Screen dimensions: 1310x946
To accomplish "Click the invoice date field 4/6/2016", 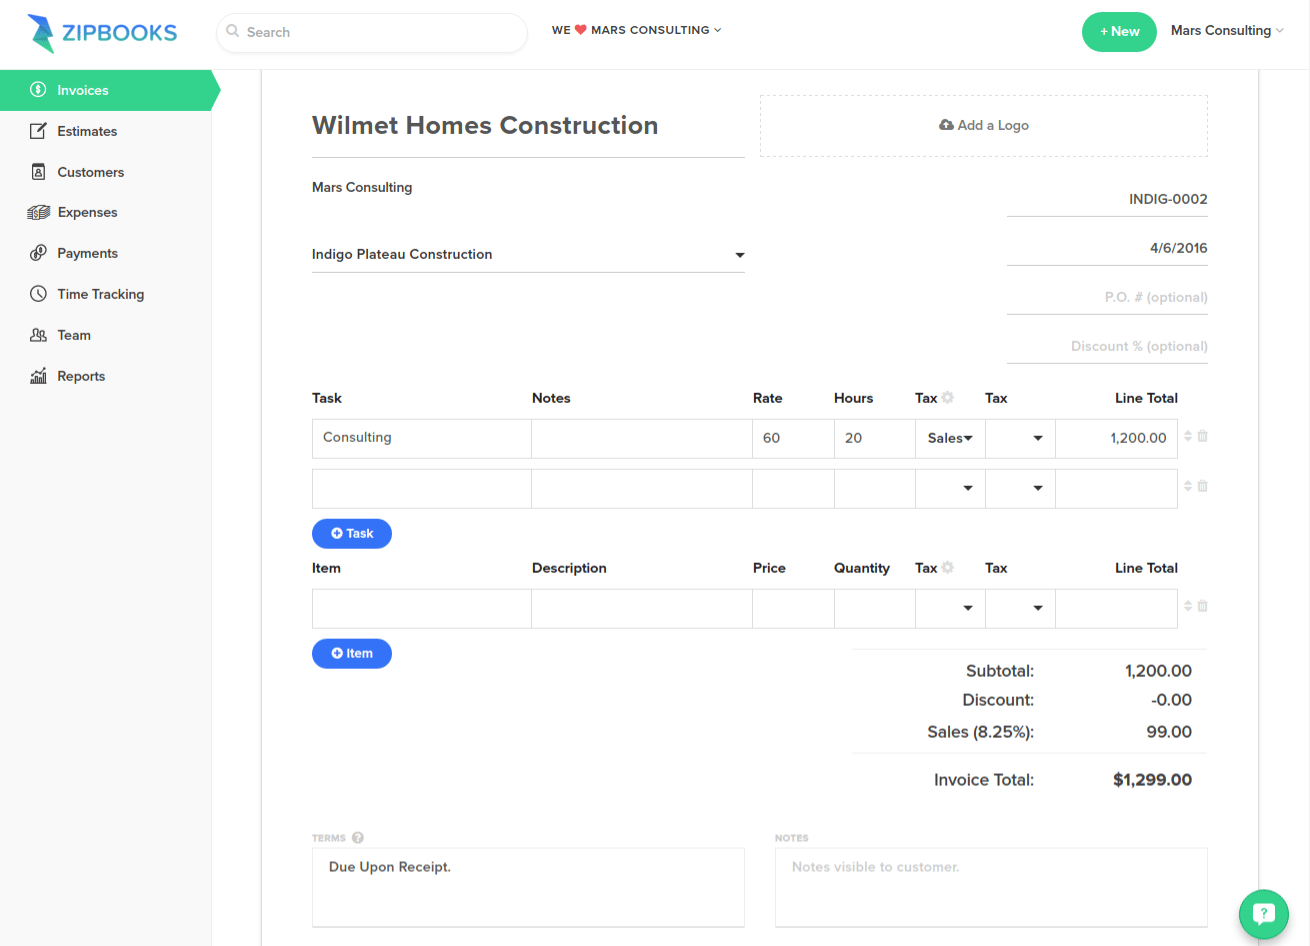I will coord(1107,248).
